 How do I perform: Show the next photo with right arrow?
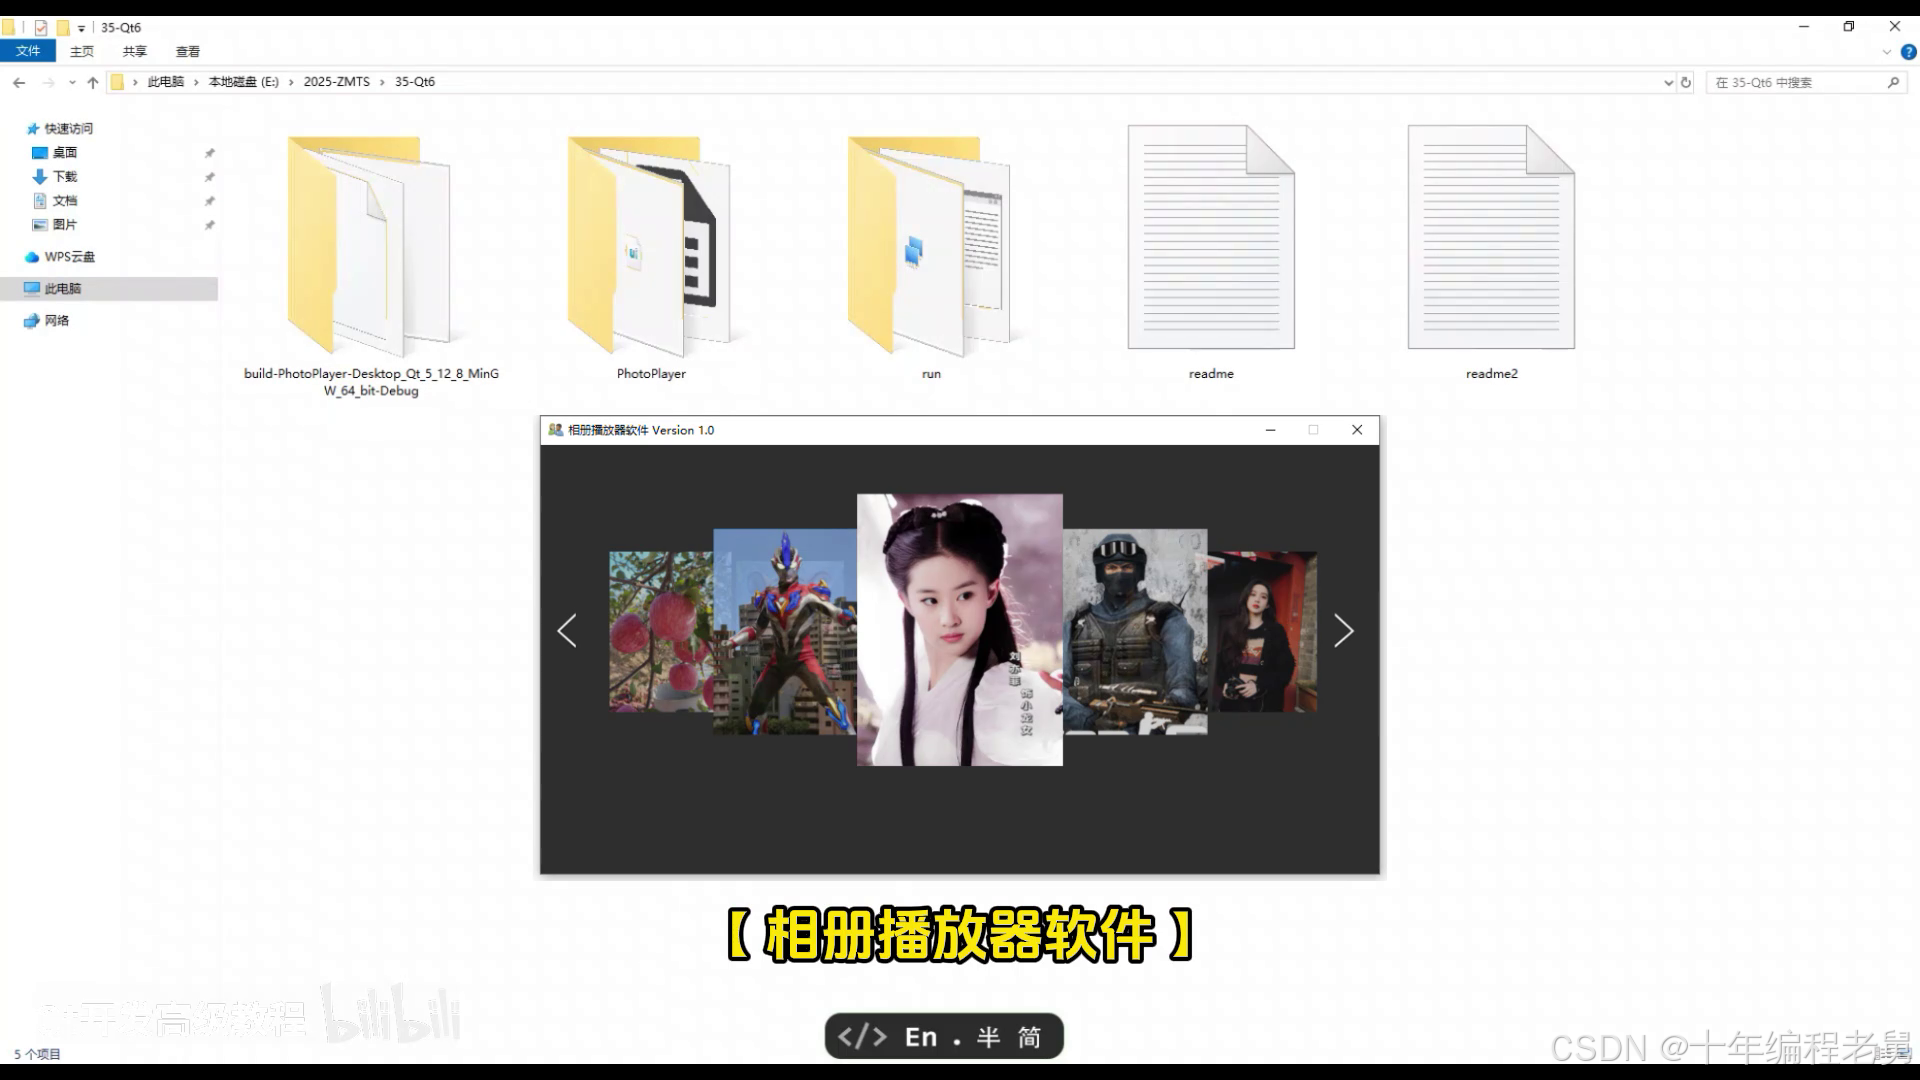click(1343, 631)
